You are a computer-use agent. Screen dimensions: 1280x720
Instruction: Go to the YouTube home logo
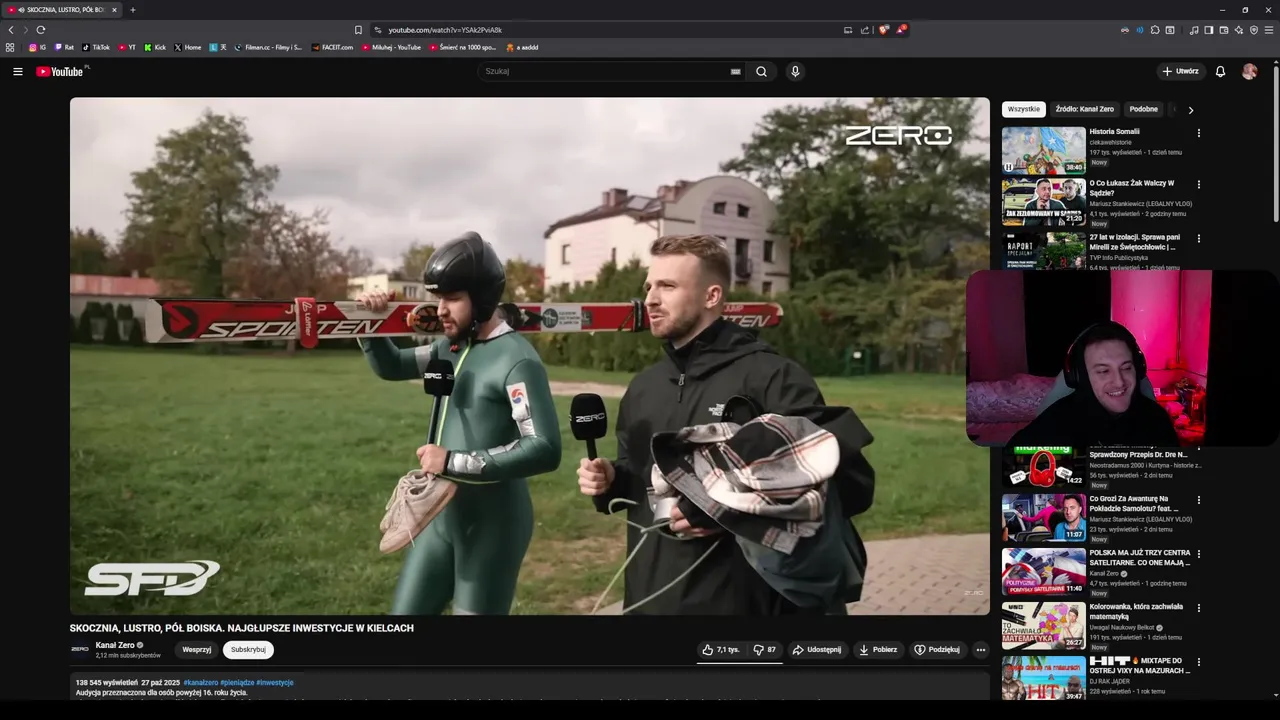pyautogui.click(x=60, y=71)
